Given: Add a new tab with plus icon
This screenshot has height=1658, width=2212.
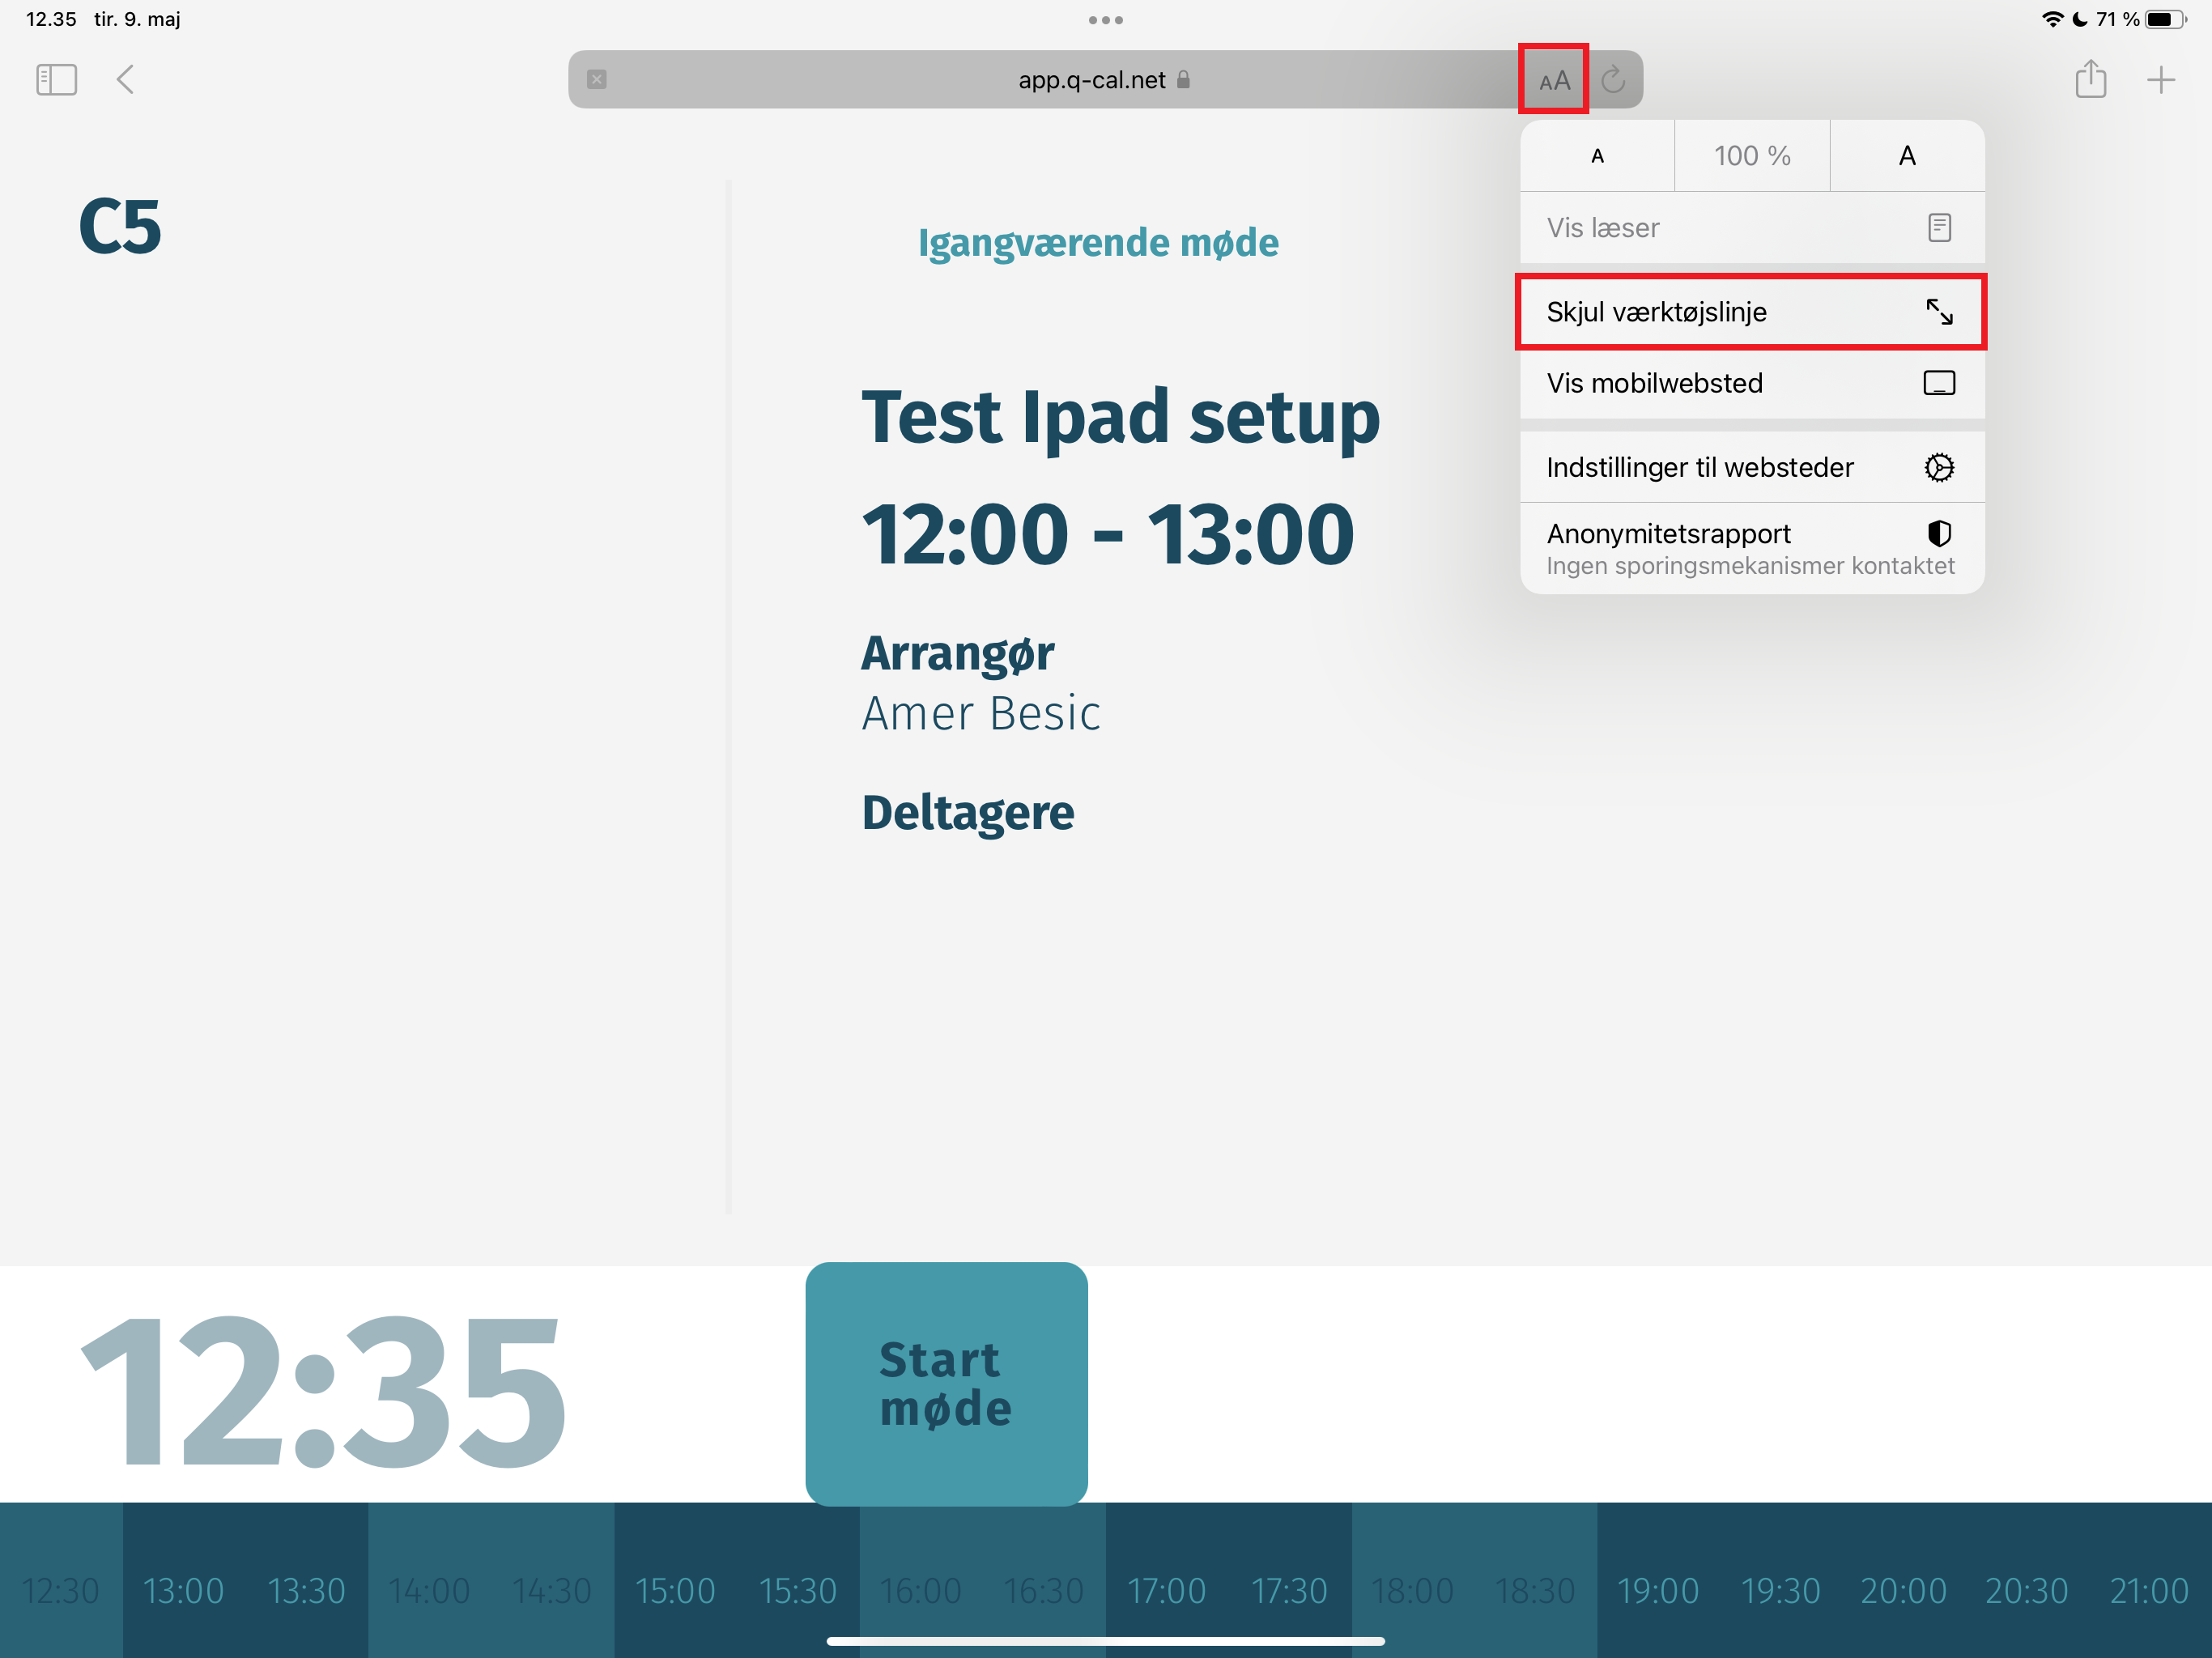Looking at the screenshot, I should point(2161,80).
